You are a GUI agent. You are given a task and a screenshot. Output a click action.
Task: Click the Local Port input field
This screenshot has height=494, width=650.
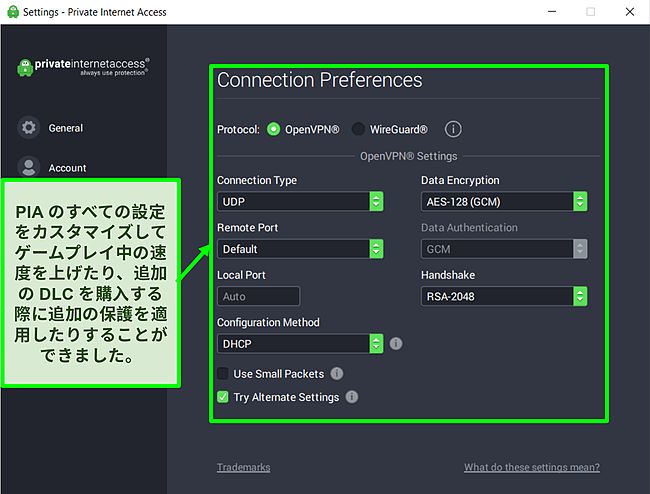[258, 296]
